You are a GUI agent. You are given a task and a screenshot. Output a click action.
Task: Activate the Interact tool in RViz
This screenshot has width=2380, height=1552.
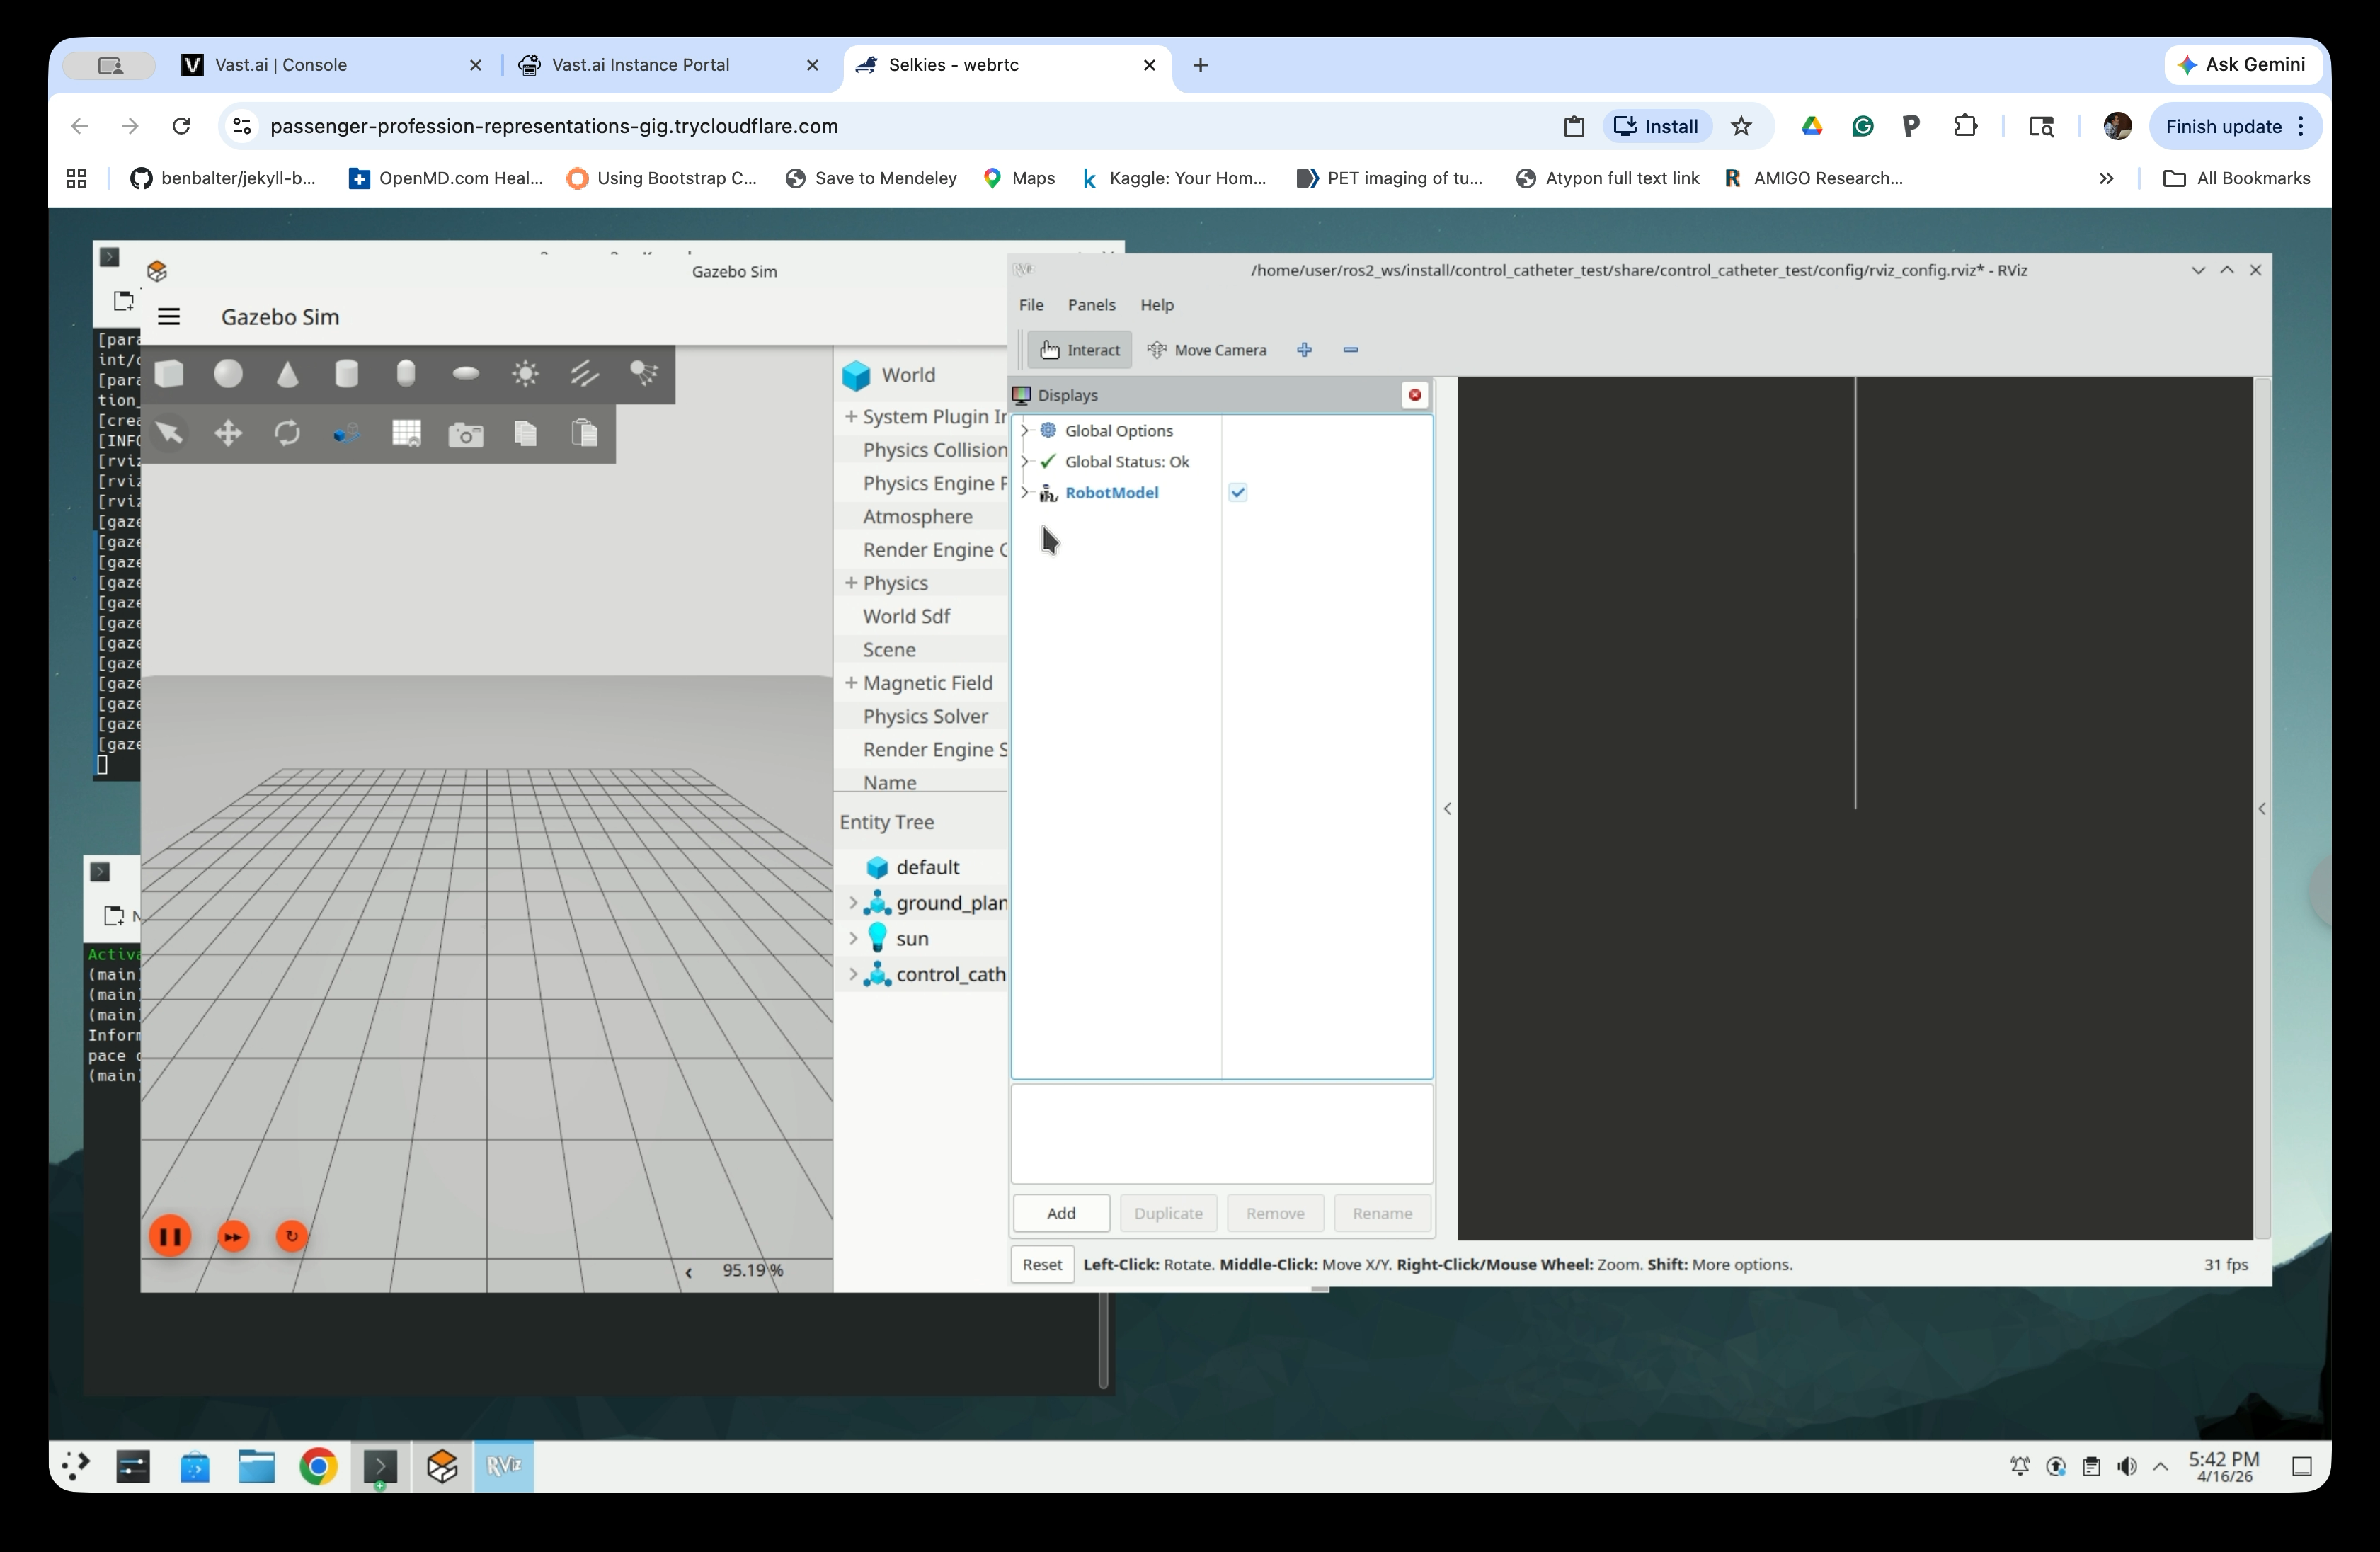coord(1079,349)
